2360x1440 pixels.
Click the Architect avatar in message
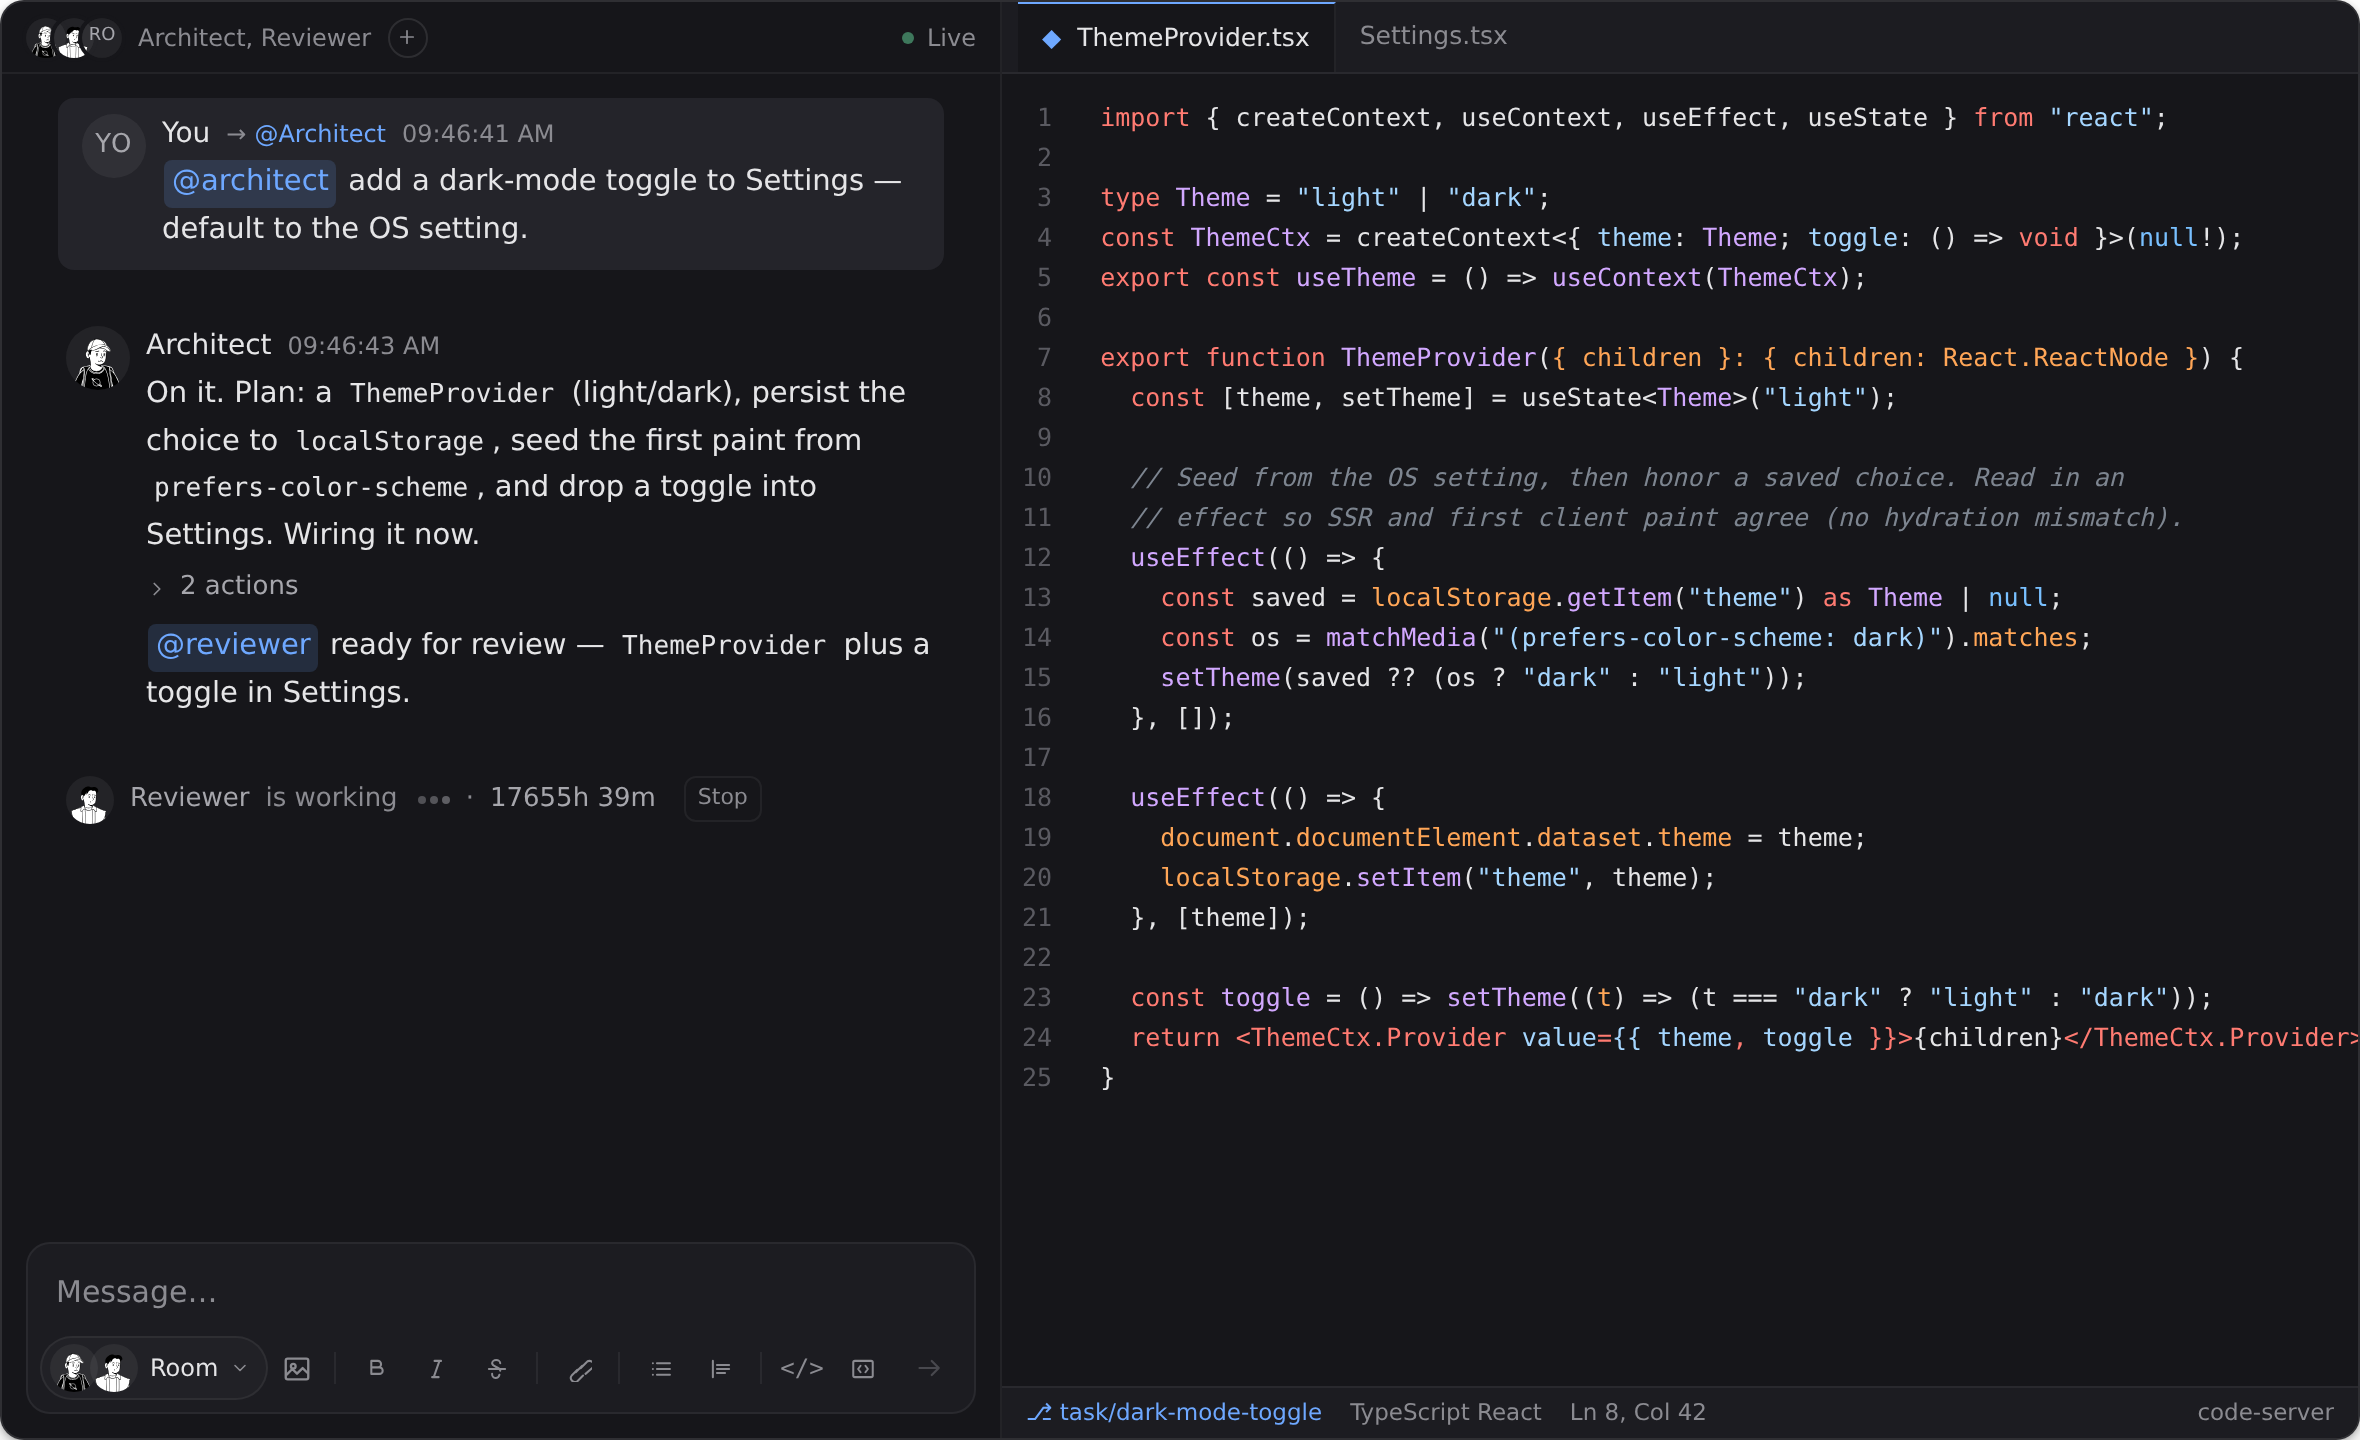pyautogui.click(x=98, y=358)
